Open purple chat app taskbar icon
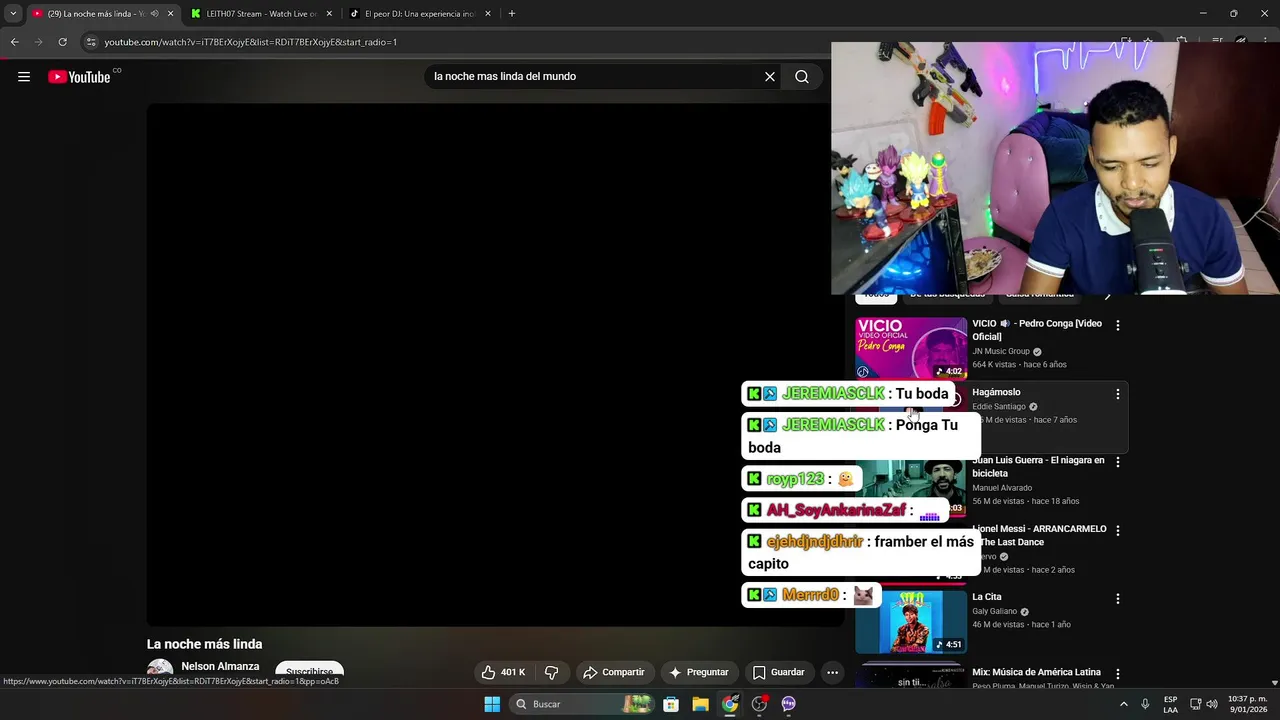Image resolution: width=1280 pixels, height=720 pixels. [x=788, y=704]
